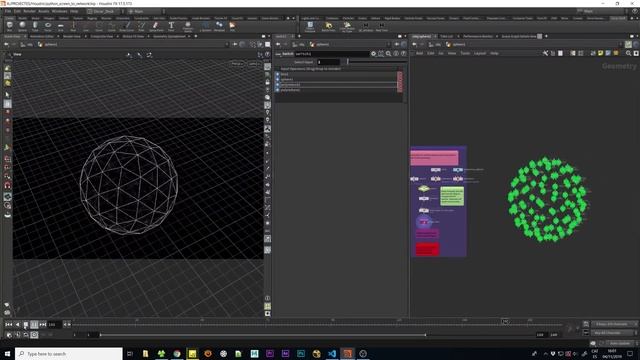Click the current frame number field
This screenshot has width=640, height=360.
pyautogui.click(x=54, y=324)
